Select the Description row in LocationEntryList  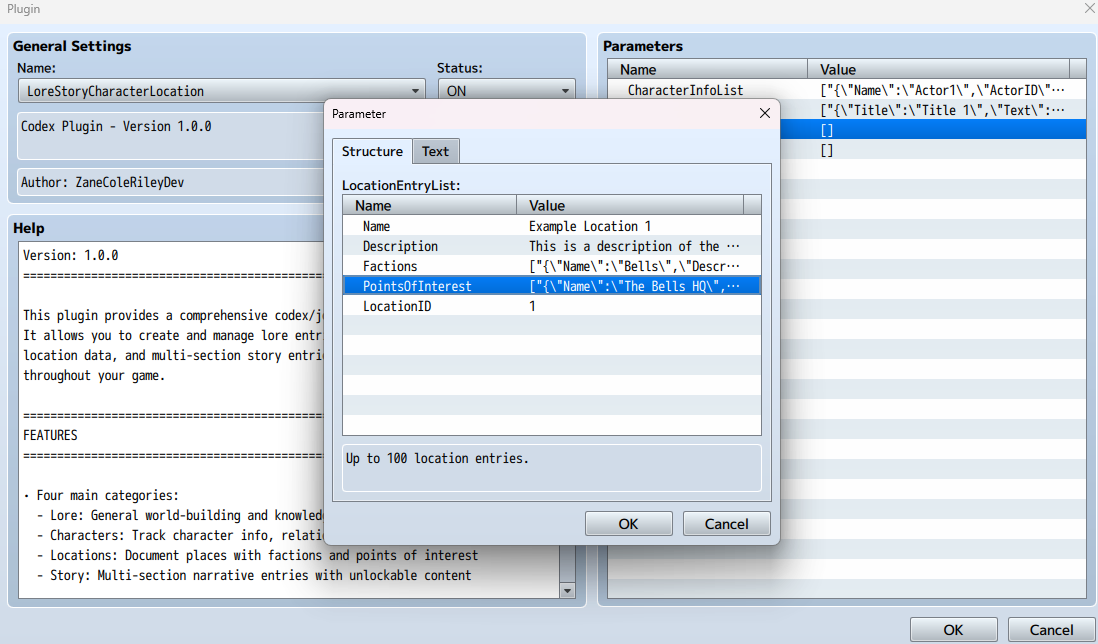click(552, 246)
